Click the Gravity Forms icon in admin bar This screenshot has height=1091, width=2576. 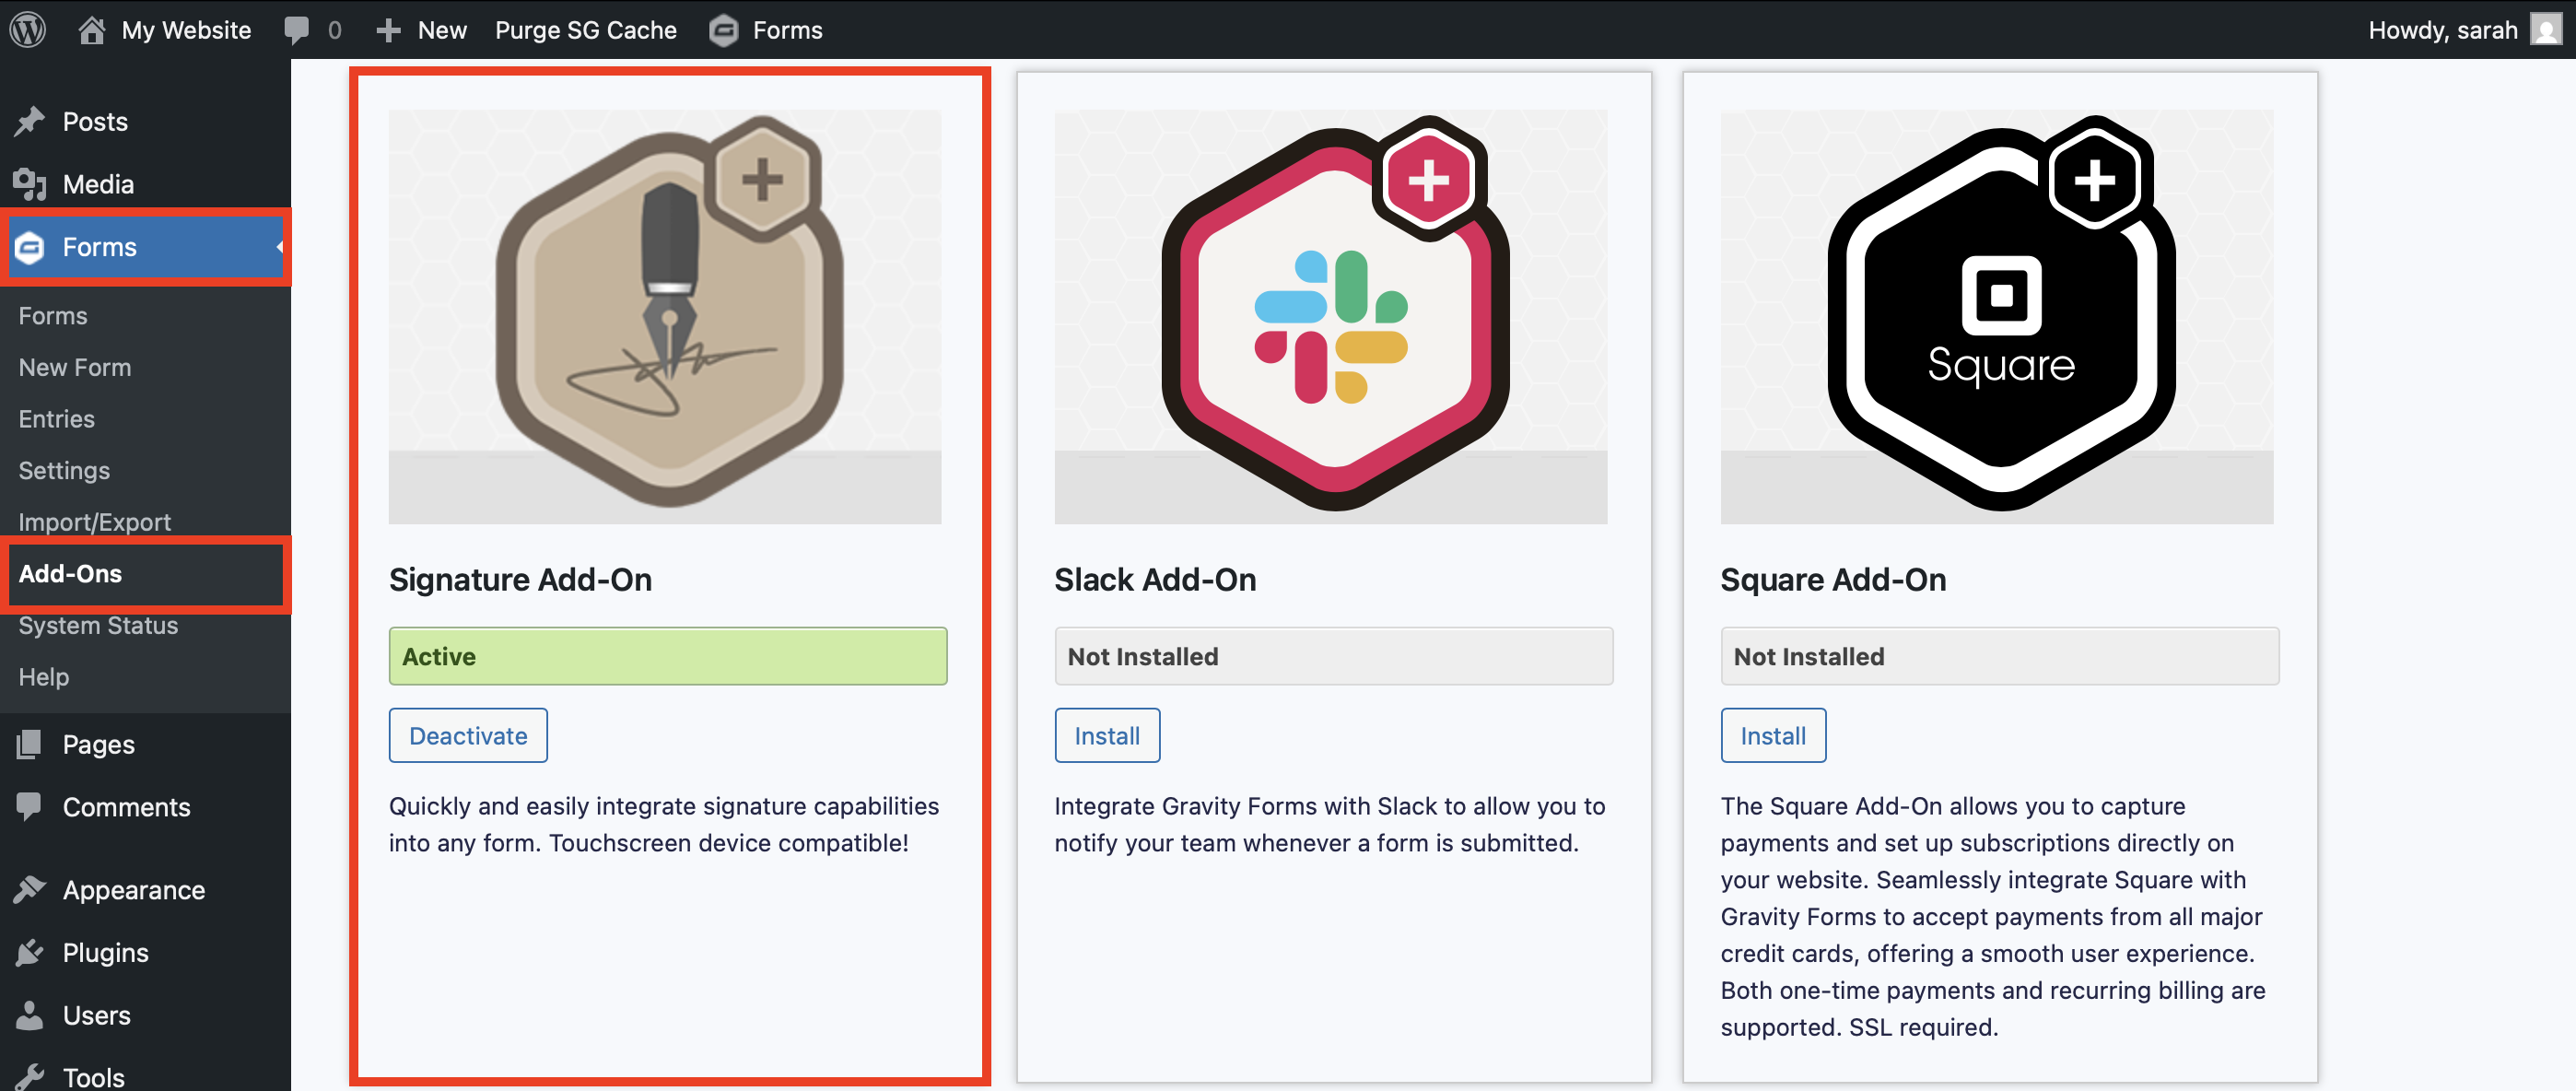coord(723,30)
